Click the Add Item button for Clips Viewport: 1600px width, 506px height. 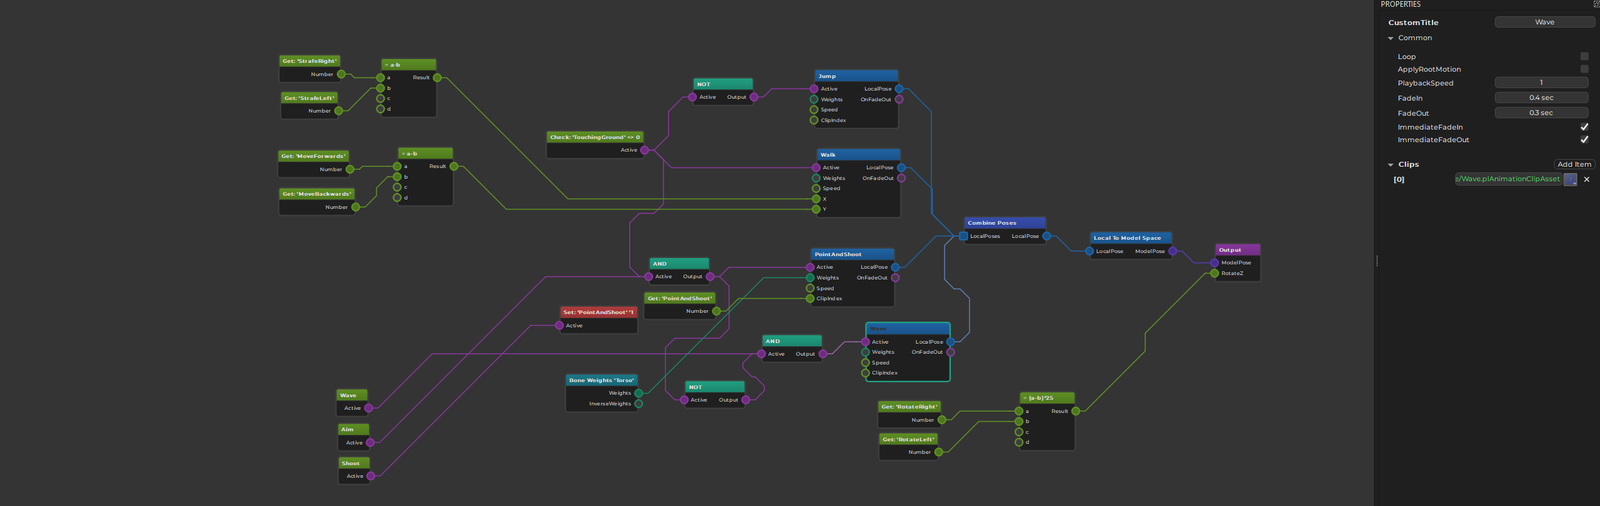tap(1574, 164)
